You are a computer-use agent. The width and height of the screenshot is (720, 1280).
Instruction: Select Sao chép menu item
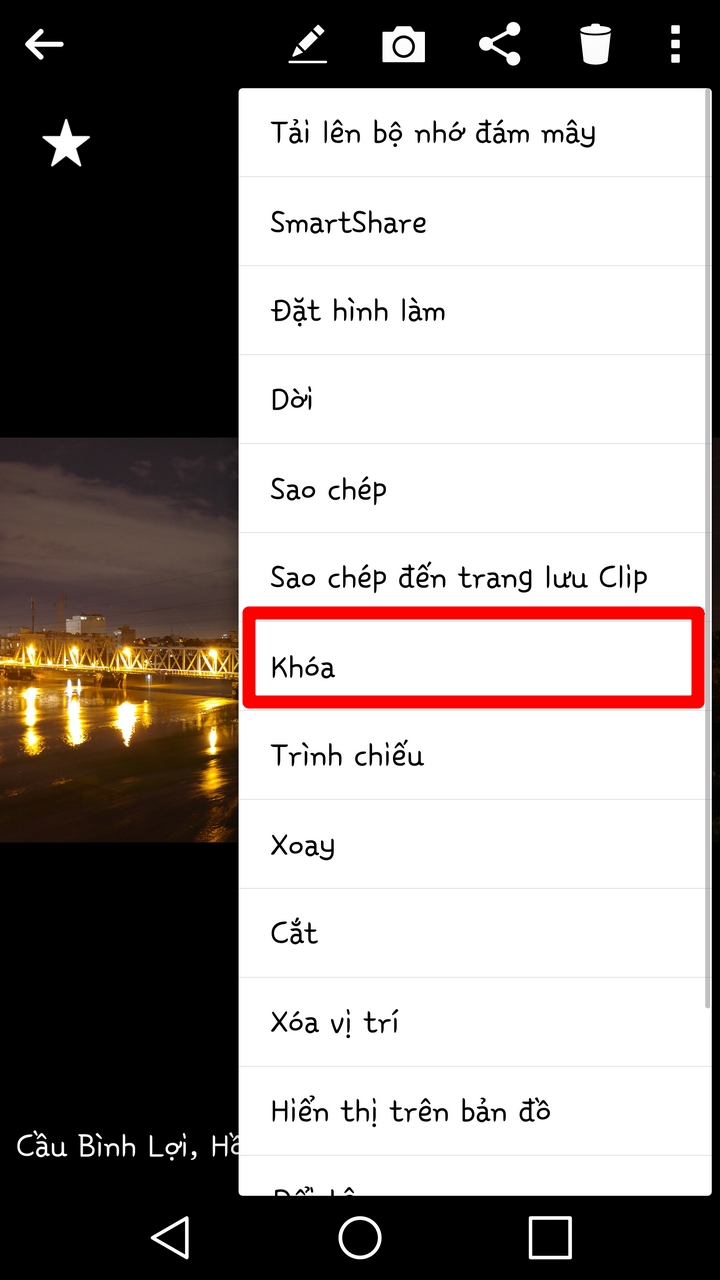(474, 489)
